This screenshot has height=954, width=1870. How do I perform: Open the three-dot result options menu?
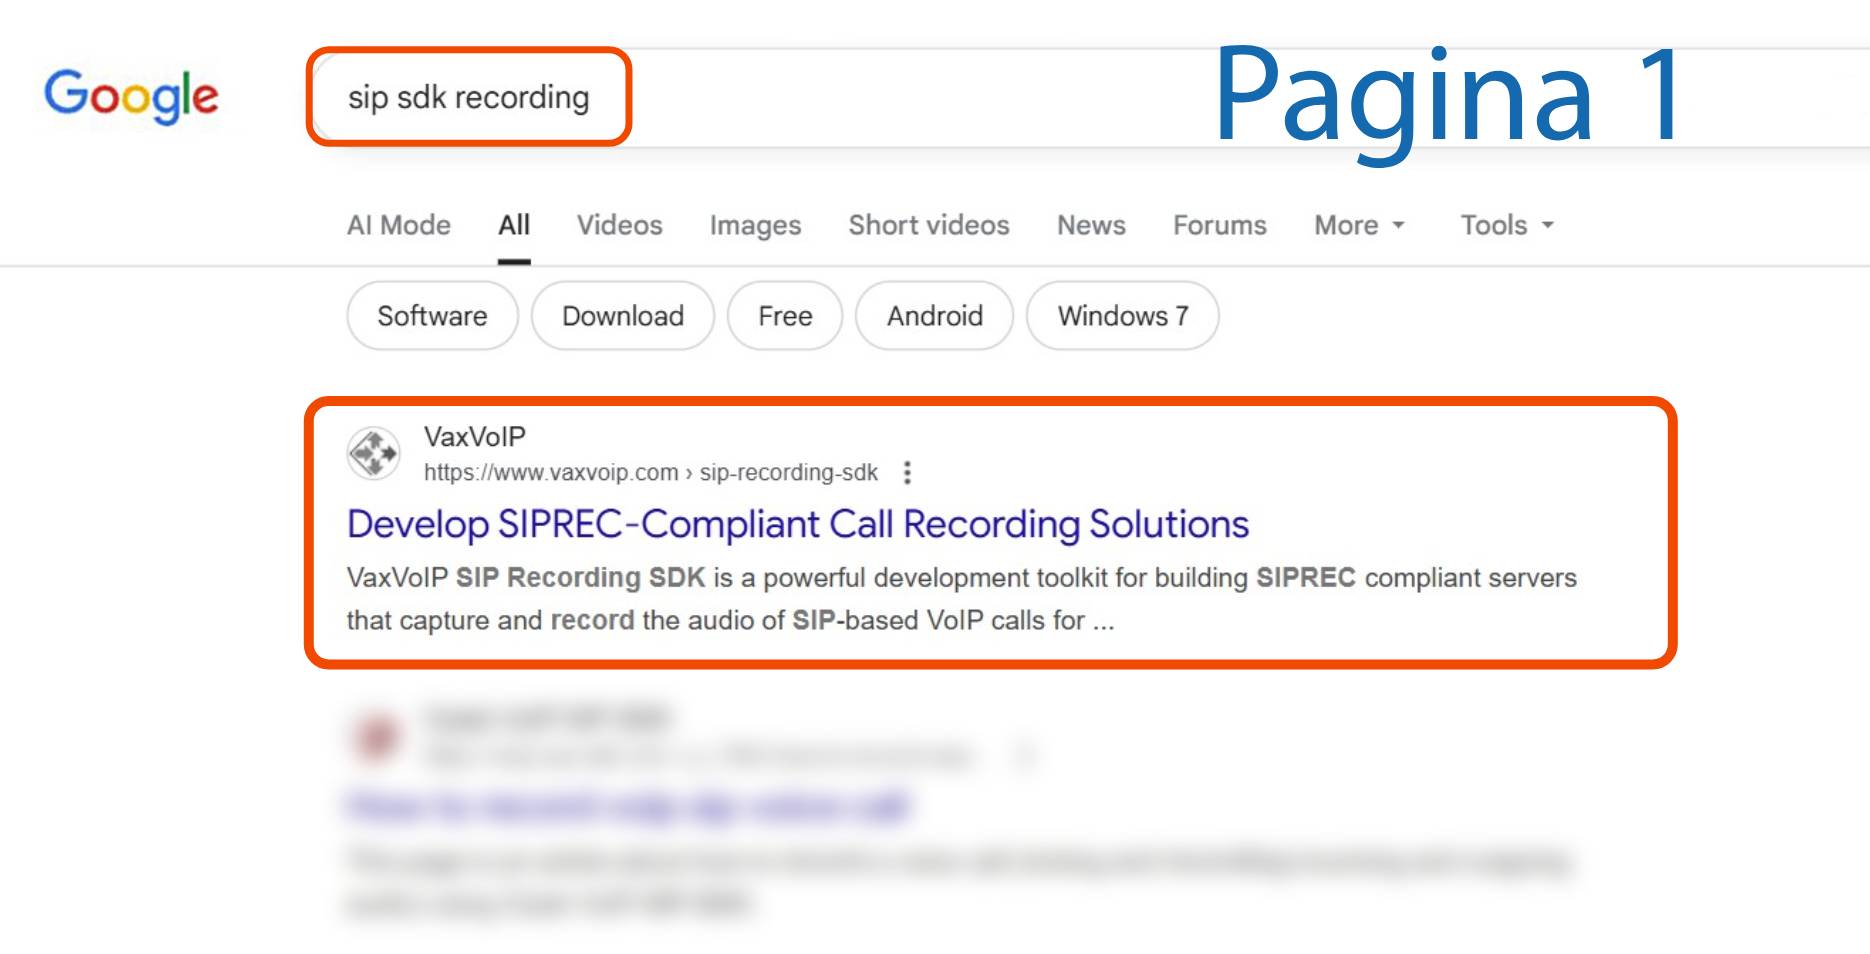(907, 473)
